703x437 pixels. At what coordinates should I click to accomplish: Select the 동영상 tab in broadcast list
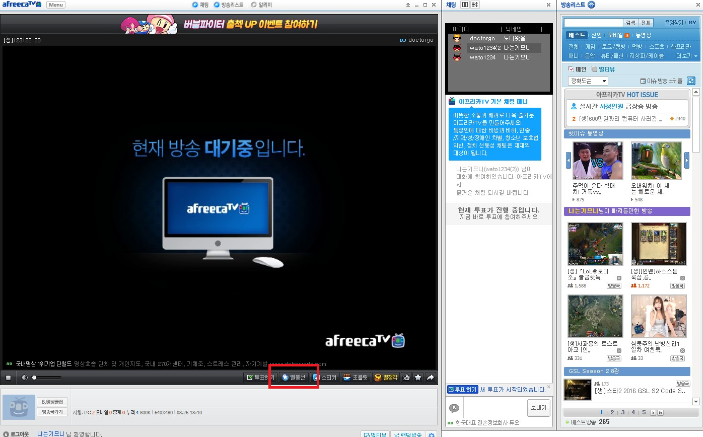coord(643,35)
